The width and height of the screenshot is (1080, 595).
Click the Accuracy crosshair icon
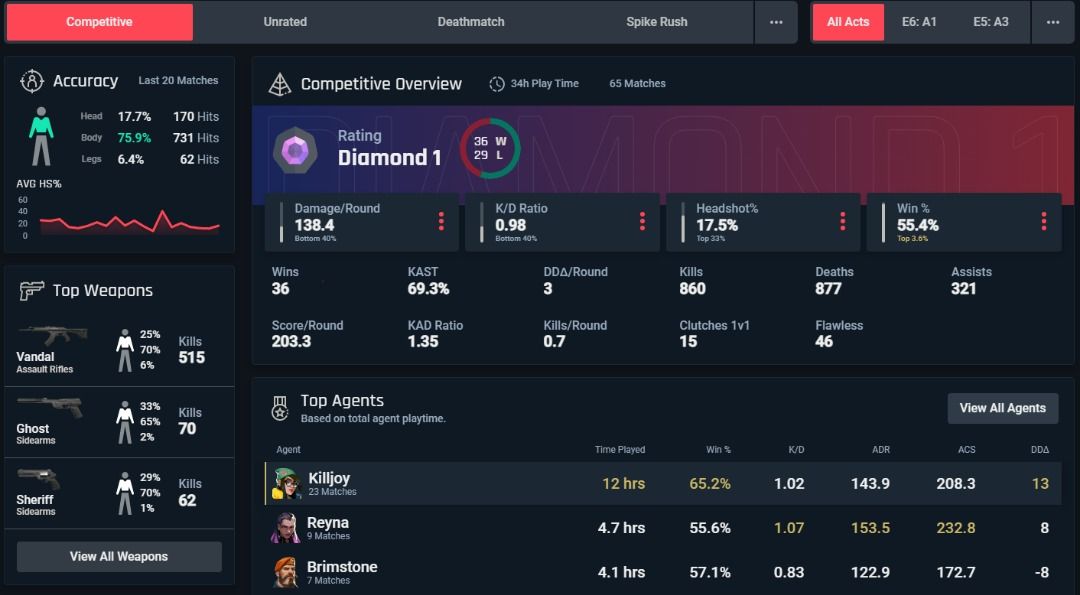32,81
